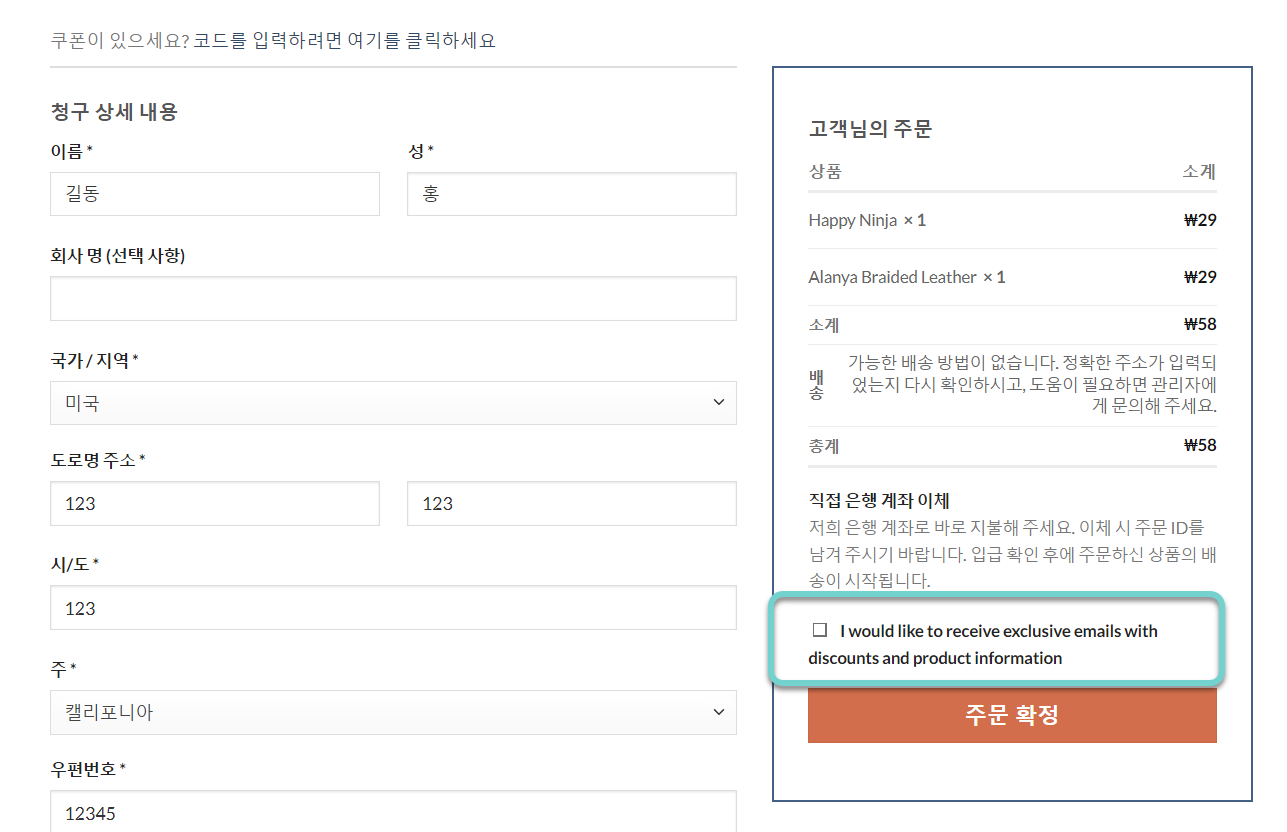Click the 고객님의 주문 order summary heading
The height and width of the screenshot is (832, 1287).
[869, 129]
